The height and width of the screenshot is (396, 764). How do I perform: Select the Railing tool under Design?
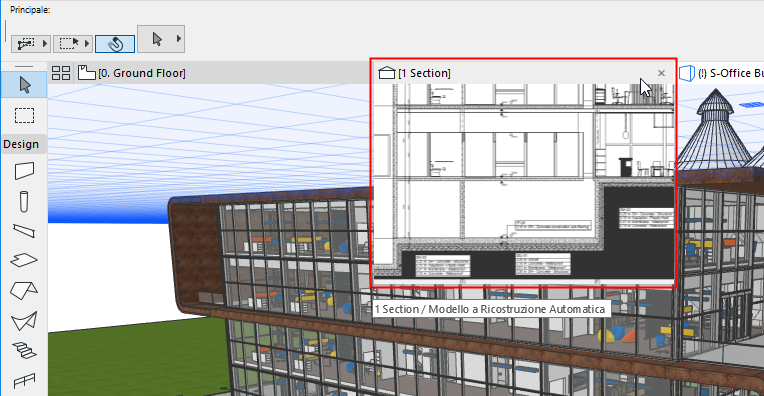point(24,380)
